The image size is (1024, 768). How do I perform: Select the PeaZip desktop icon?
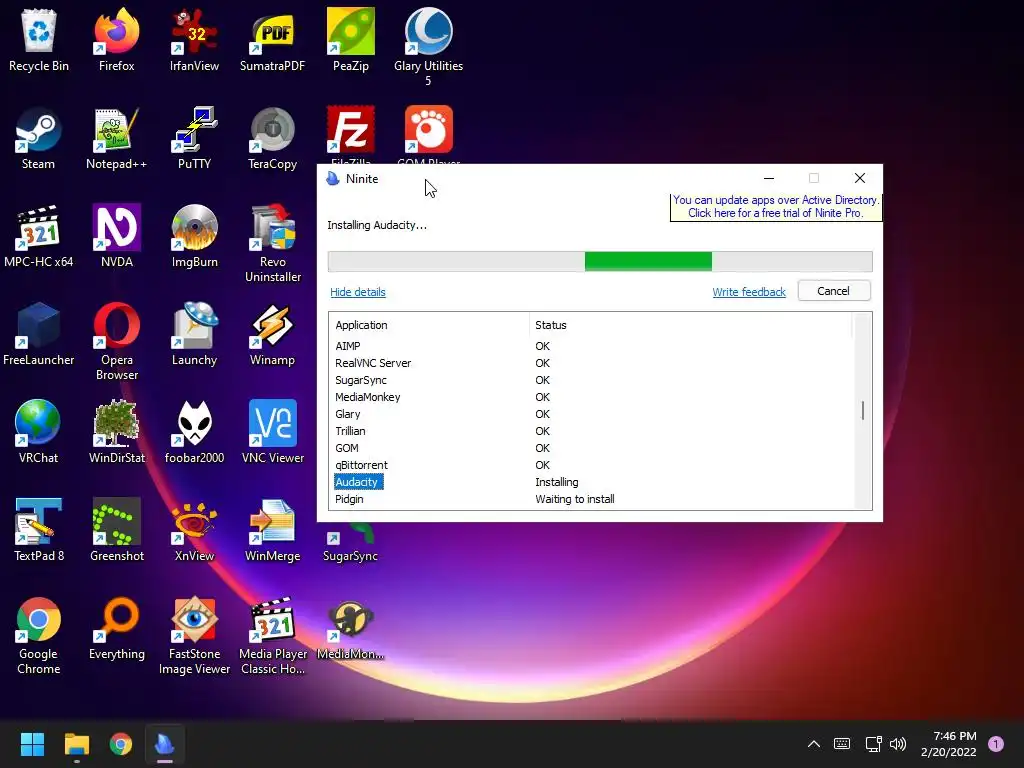(351, 39)
